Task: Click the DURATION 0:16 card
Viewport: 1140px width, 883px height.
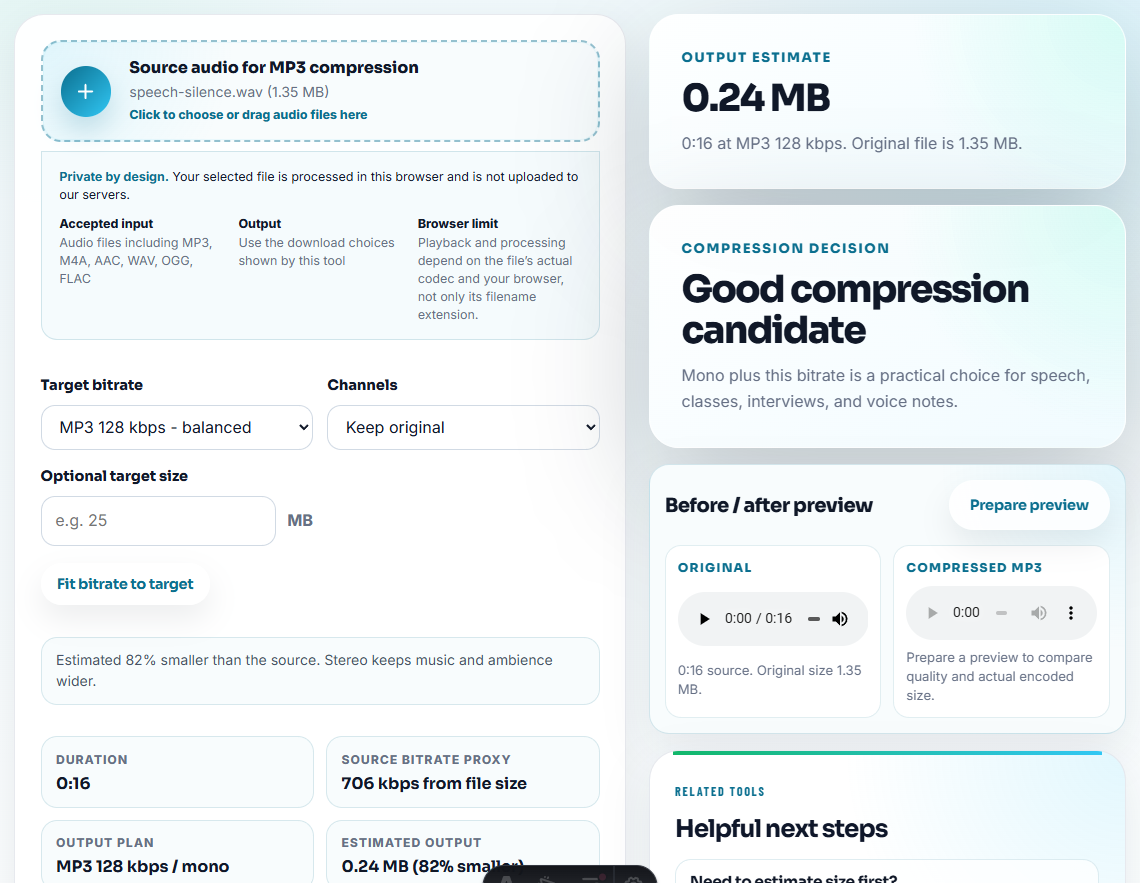Action: [x=177, y=772]
